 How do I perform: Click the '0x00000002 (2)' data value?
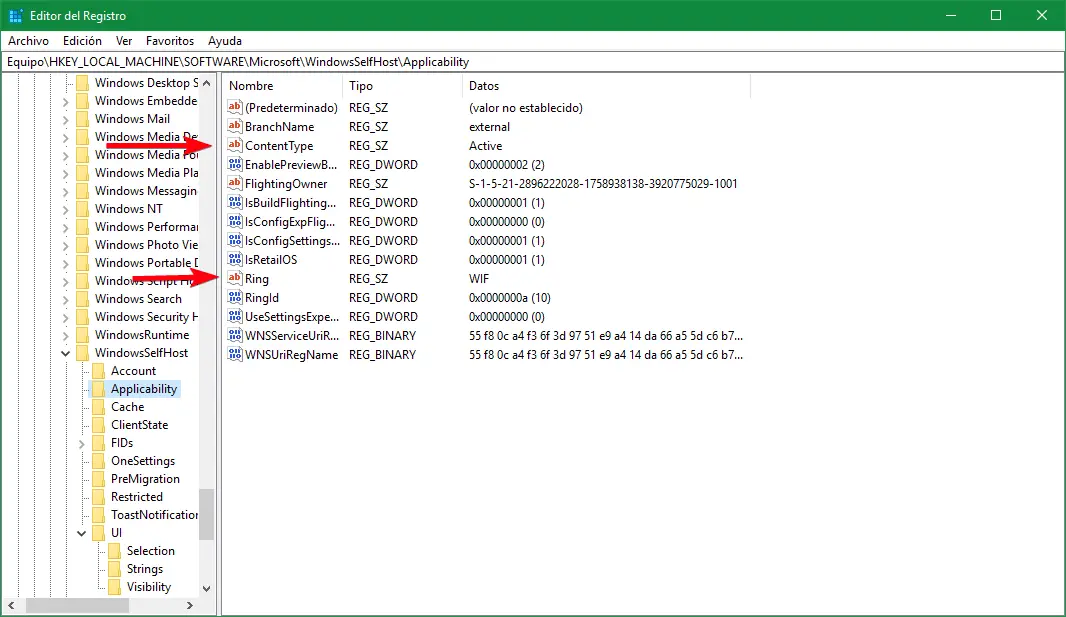[506, 164]
